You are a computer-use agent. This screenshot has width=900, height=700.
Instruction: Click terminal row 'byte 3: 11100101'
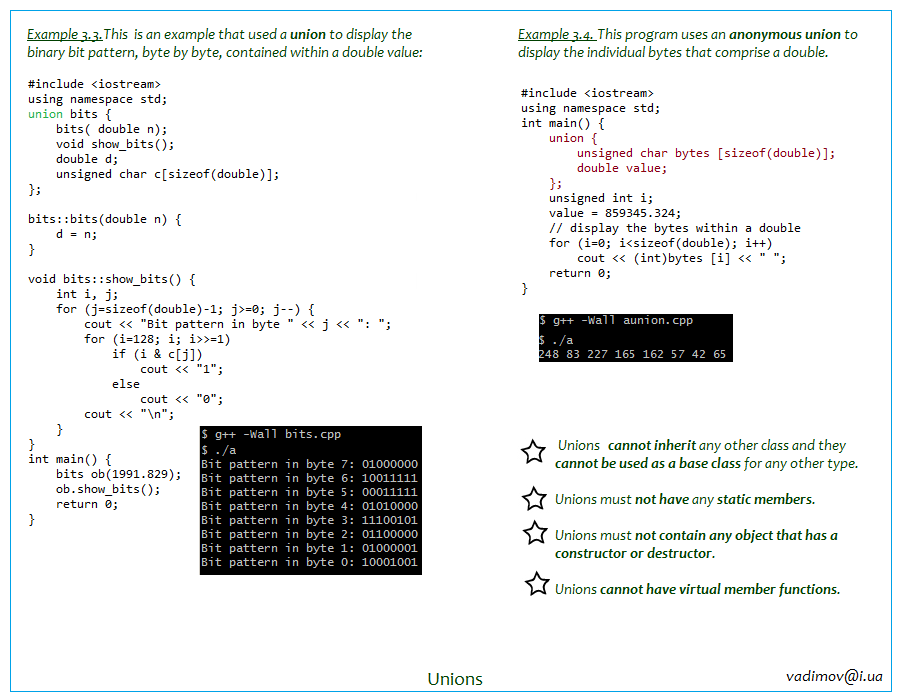(310, 520)
